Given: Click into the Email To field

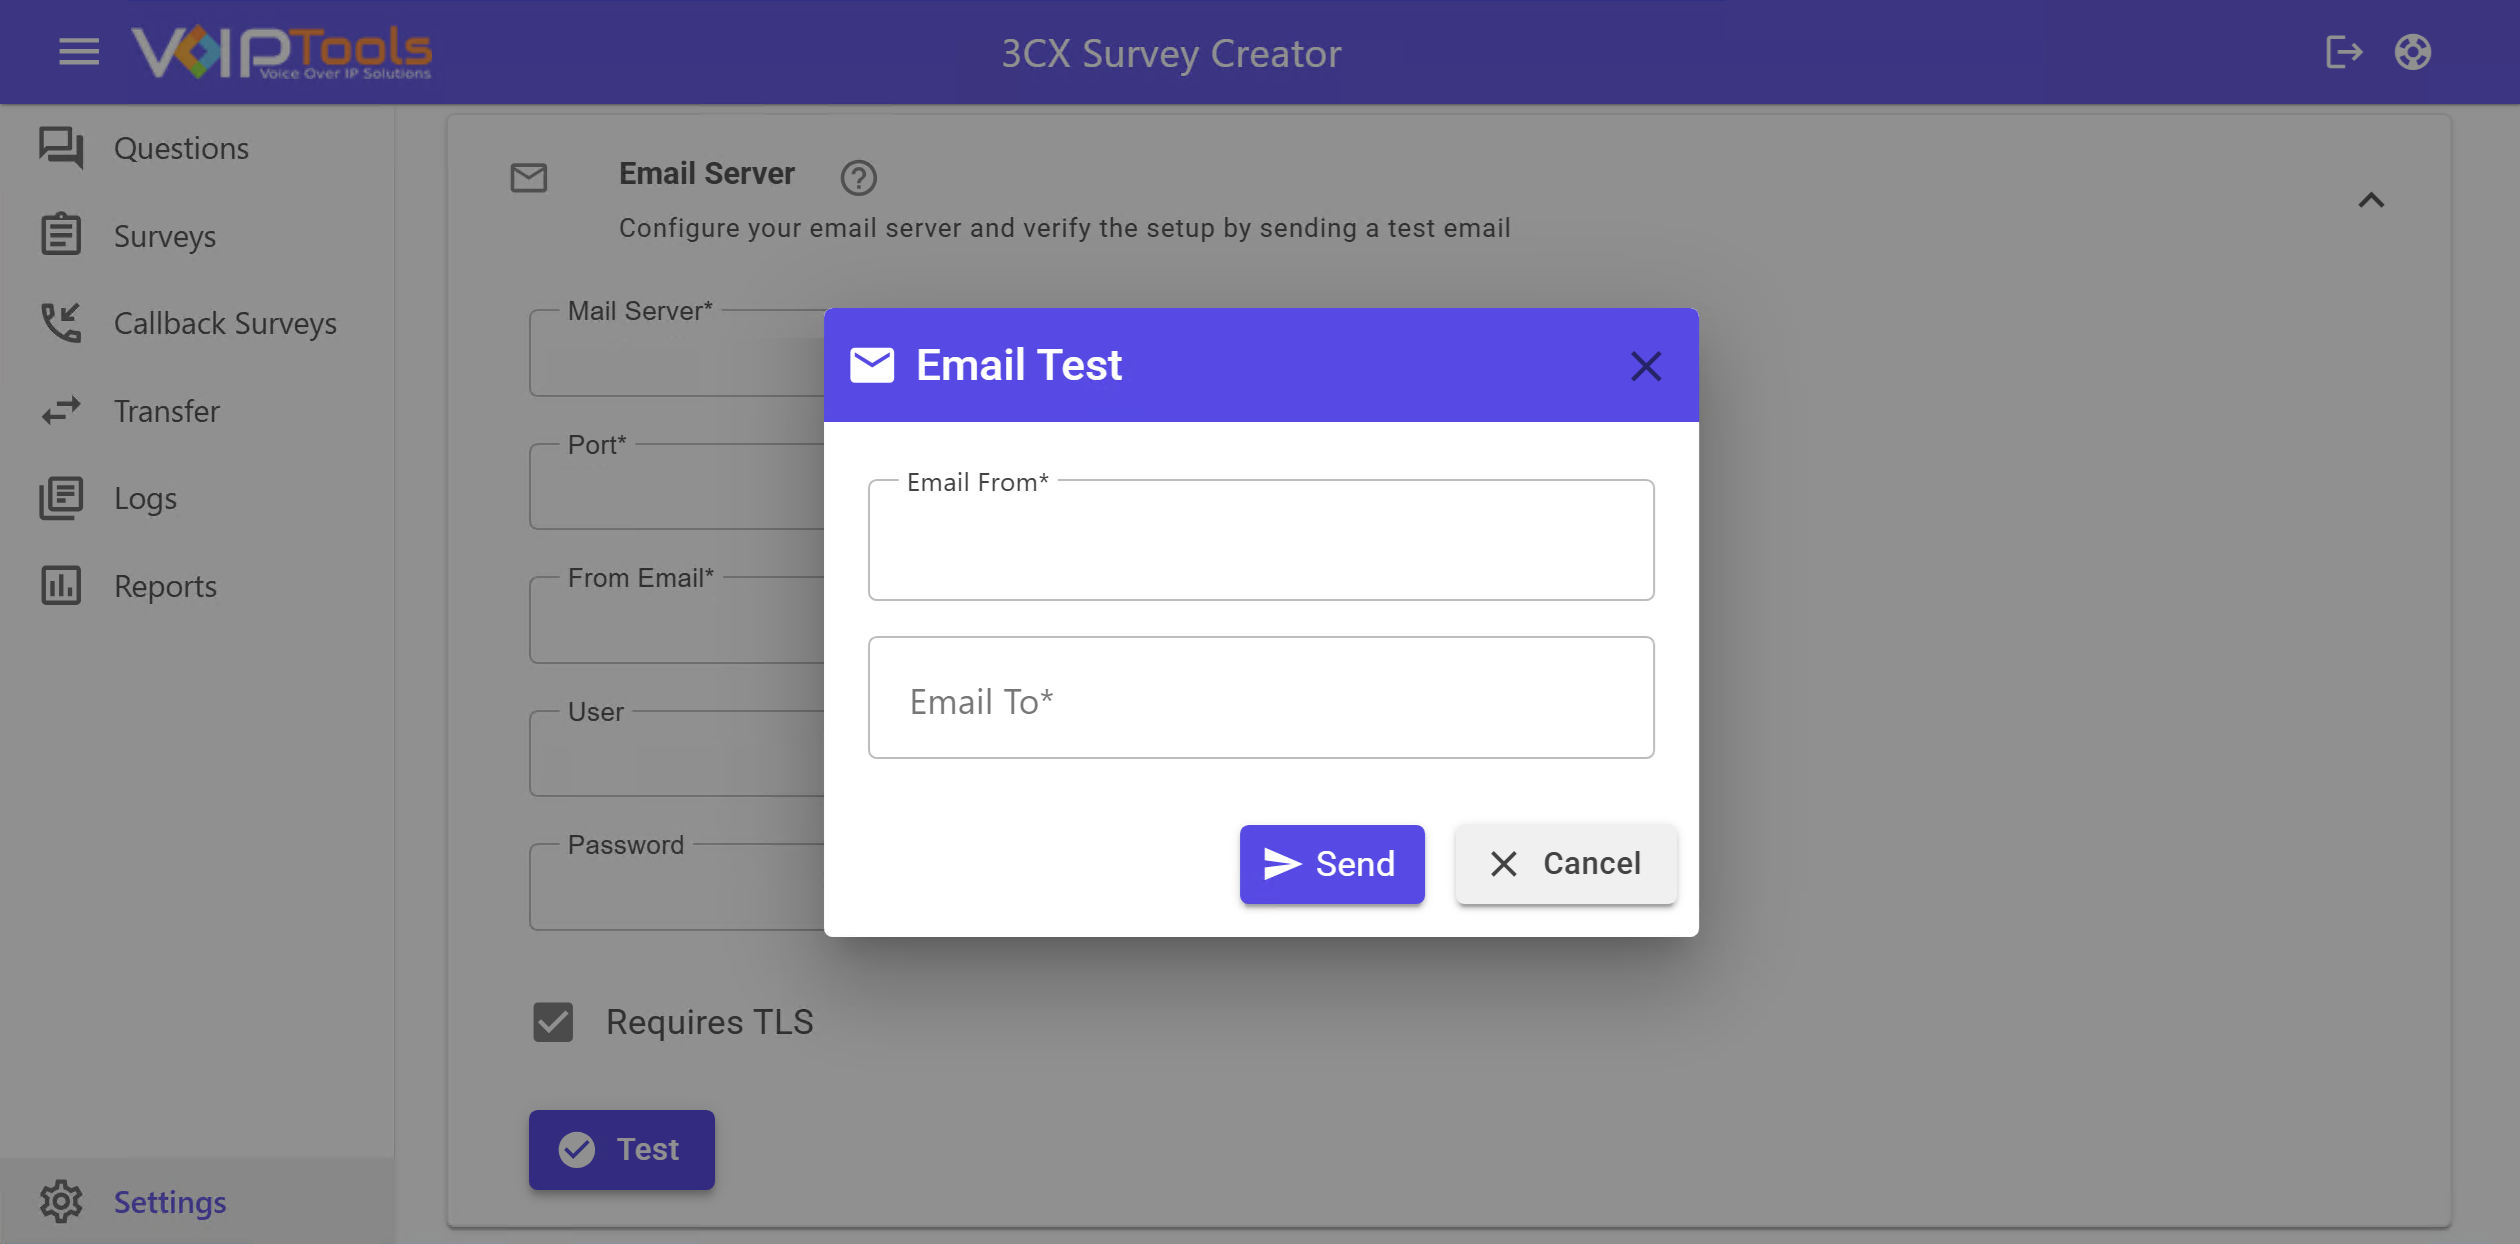Looking at the screenshot, I should click(1261, 698).
